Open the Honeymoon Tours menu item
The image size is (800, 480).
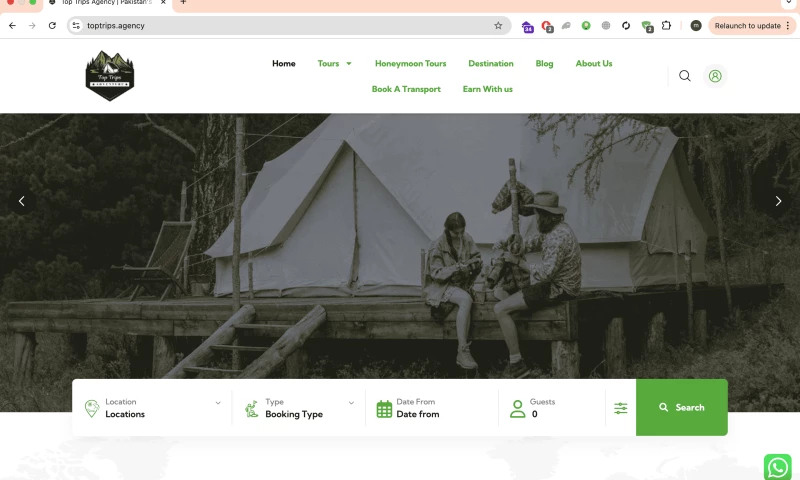coord(410,64)
